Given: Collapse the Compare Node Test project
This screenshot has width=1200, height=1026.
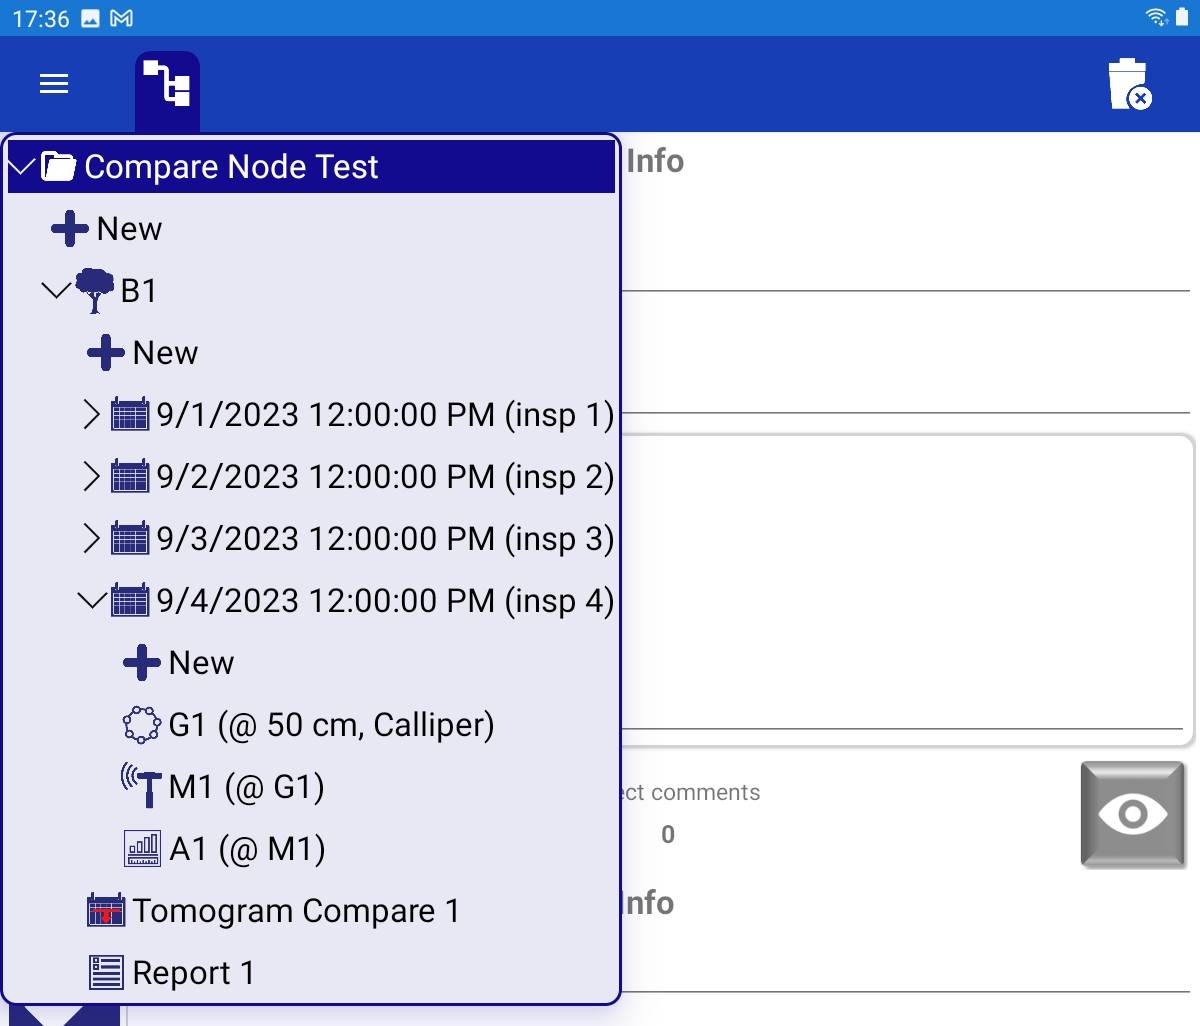Looking at the screenshot, I should point(22,166).
